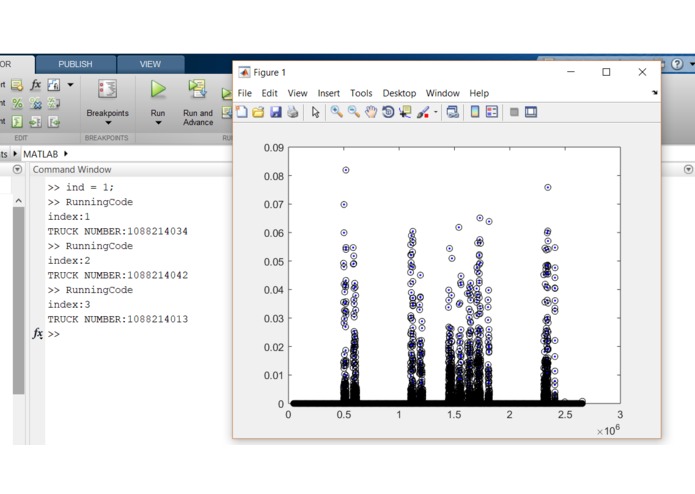Select the Data Cursor tool
Screen dimensions: 695x494
[405, 112]
